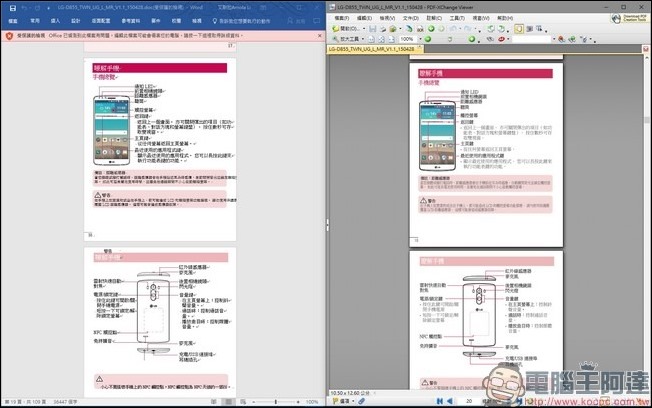Open the 檢視 ribbon tab in Word
The image size is (652, 408).
tap(197, 21)
